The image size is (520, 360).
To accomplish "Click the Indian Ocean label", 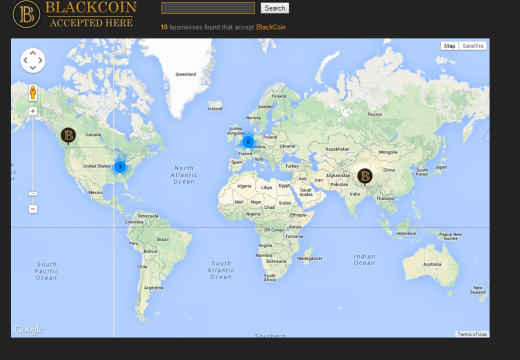I will point(364,260).
